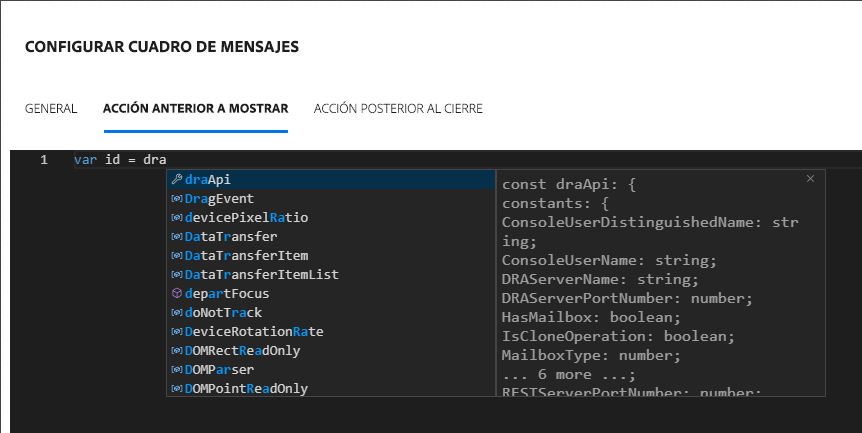Click the icon next to DataTransfer suggestion
This screenshot has width=862, height=433.
click(x=177, y=237)
